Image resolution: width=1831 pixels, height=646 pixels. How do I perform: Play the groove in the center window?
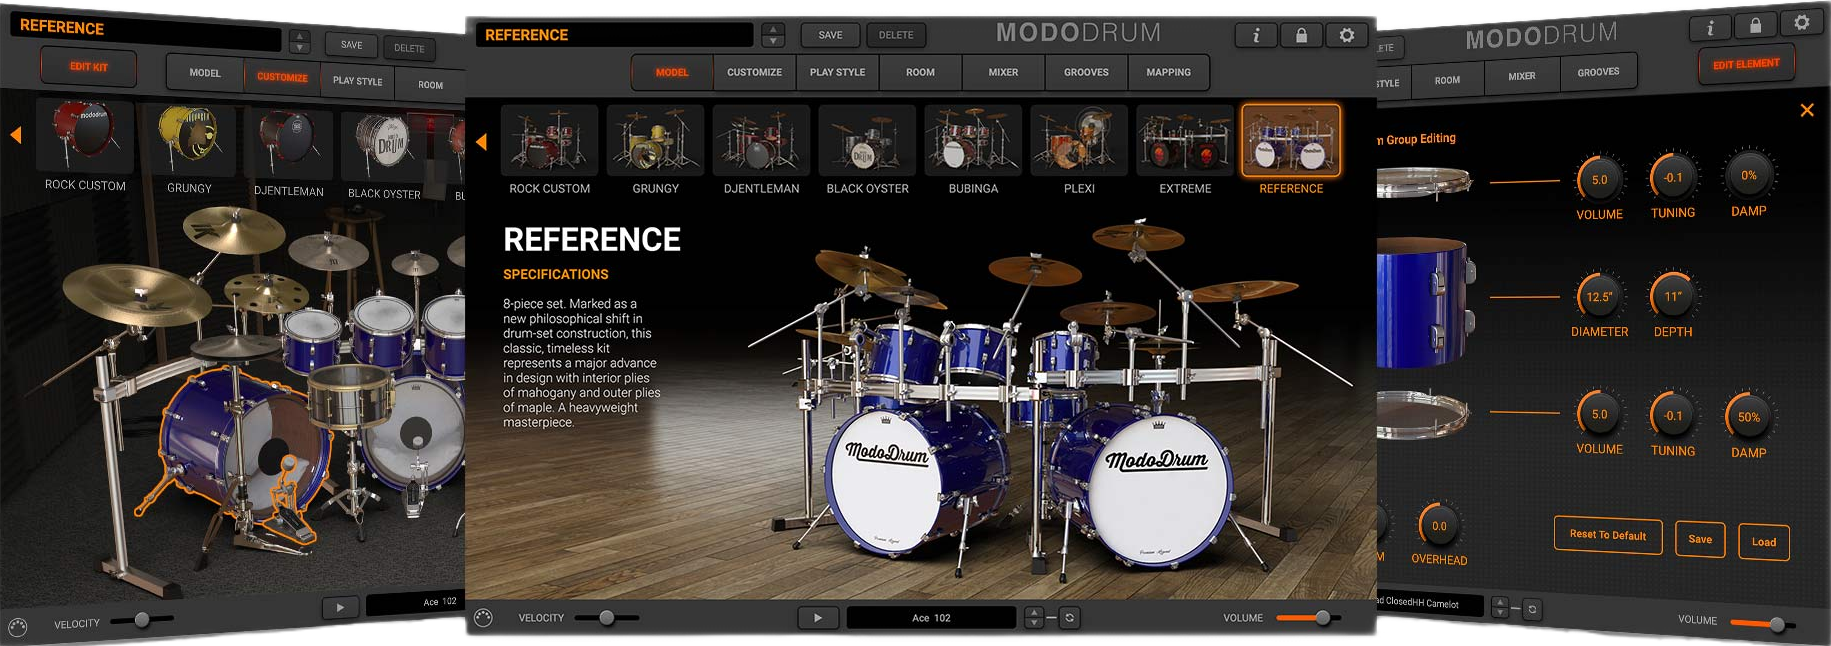(x=818, y=618)
